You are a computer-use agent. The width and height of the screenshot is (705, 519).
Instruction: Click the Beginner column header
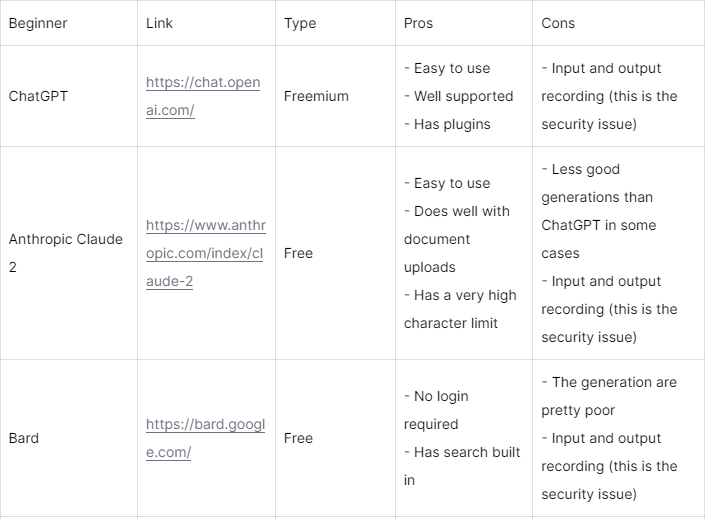(38, 23)
